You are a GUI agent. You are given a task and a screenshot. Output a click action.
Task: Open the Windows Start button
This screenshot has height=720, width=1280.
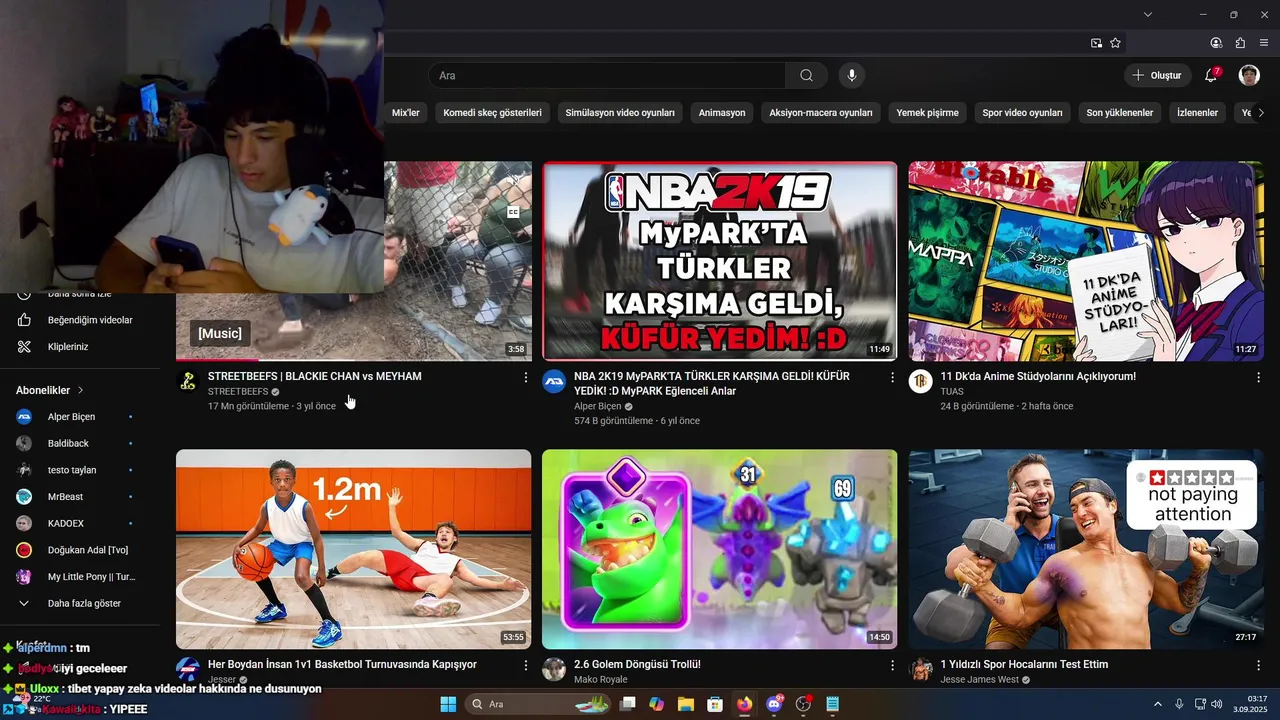[x=448, y=704]
